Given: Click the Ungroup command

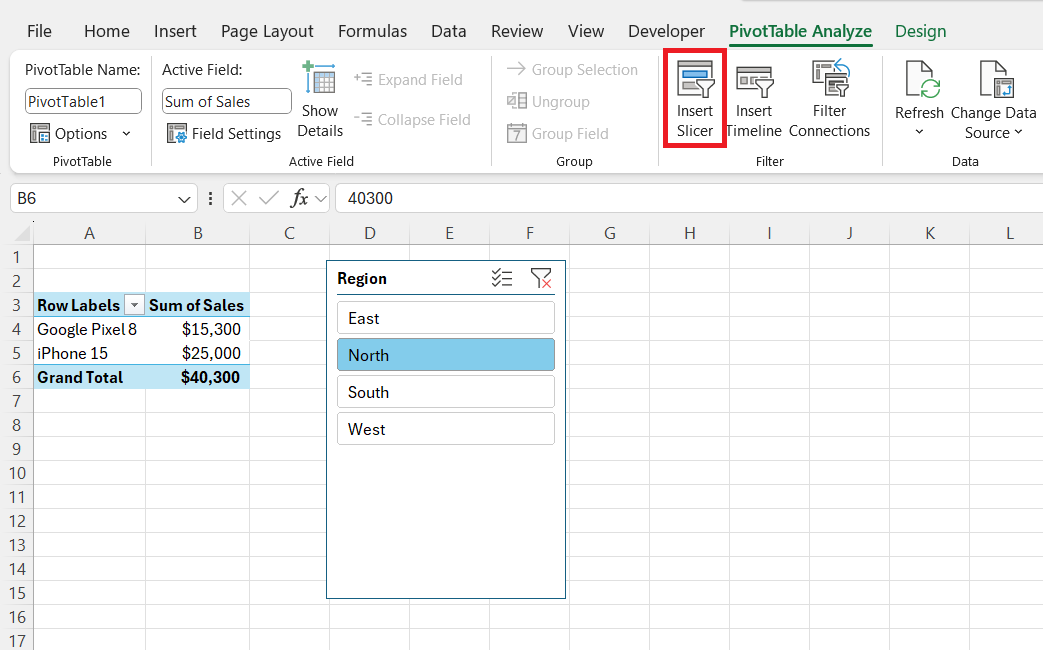Looking at the screenshot, I should click(548, 101).
